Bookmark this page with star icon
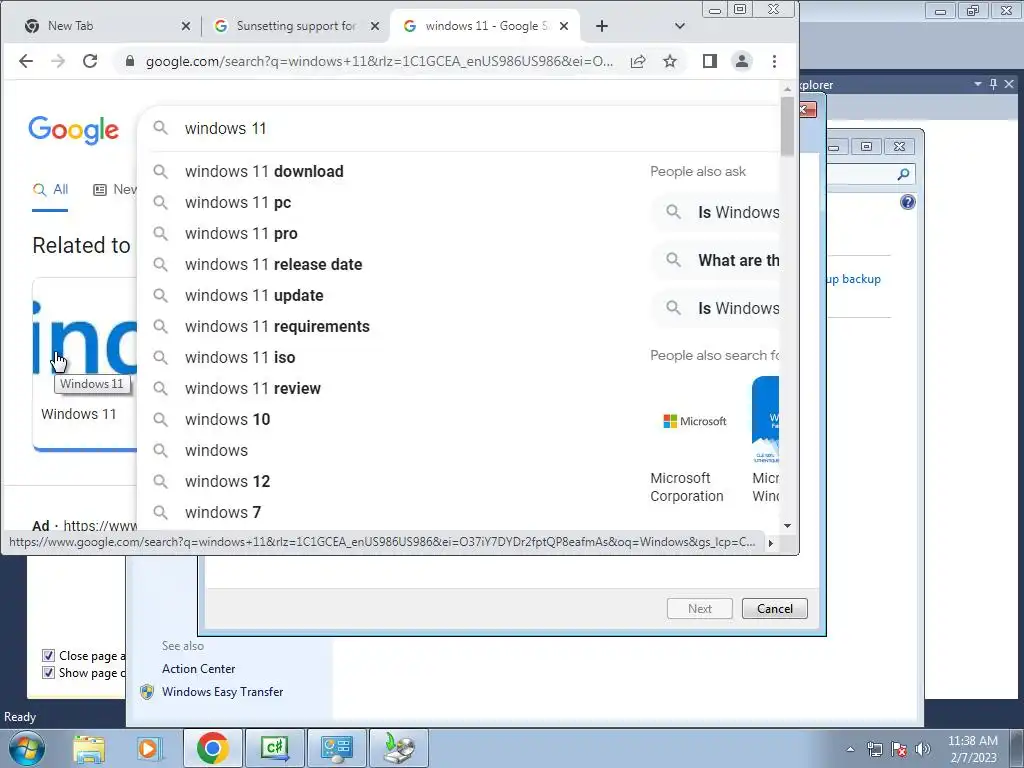Viewport: 1024px width, 768px height. pyautogui.click(x=670, y=61)
